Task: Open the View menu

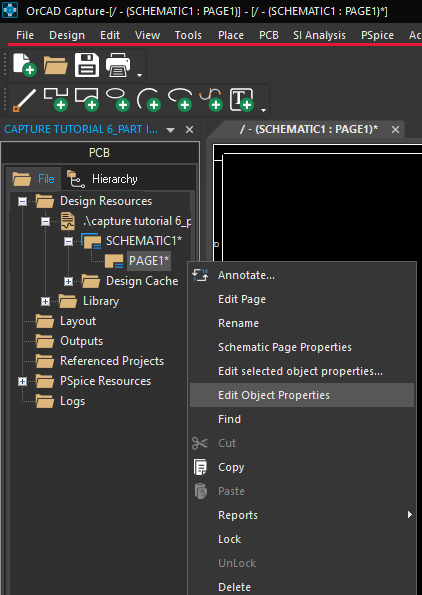Action: coord(147,35)
